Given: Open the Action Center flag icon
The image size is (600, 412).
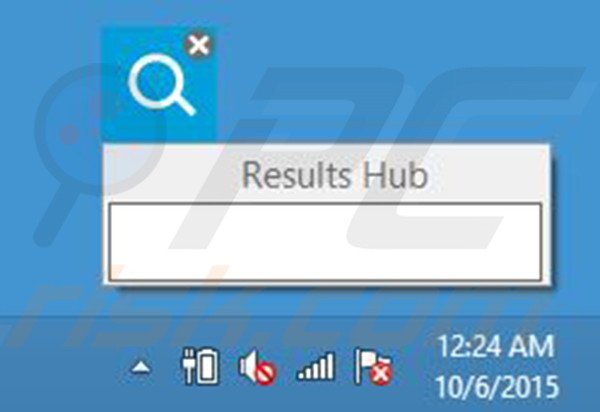Looking at the screenshot, I should tap(373, 366).
